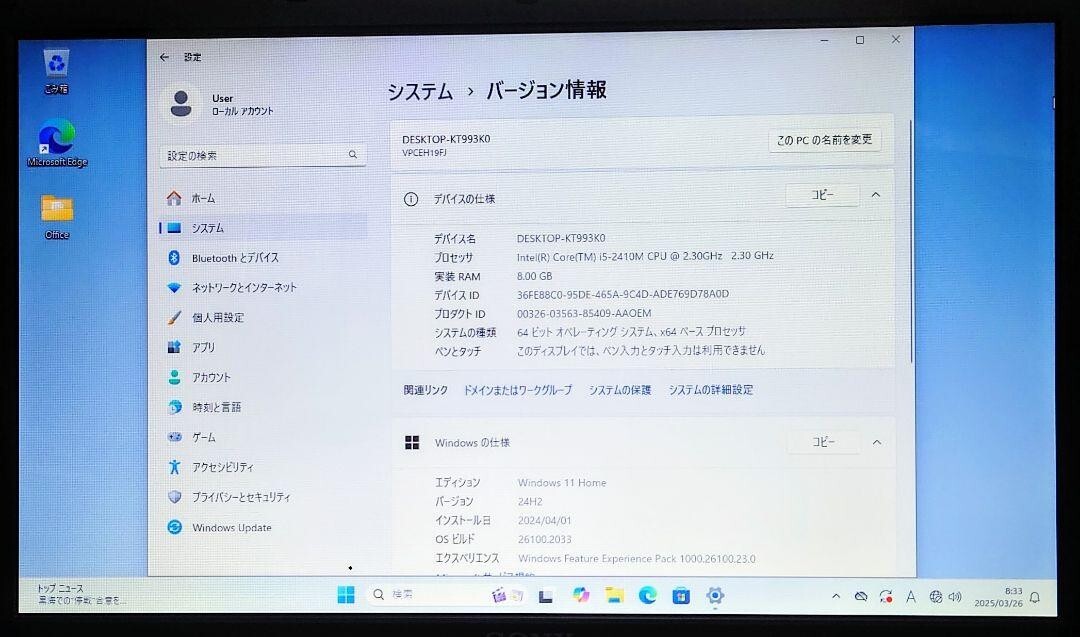
Task: Open the news widget on the taskbar
Action: 81,594
